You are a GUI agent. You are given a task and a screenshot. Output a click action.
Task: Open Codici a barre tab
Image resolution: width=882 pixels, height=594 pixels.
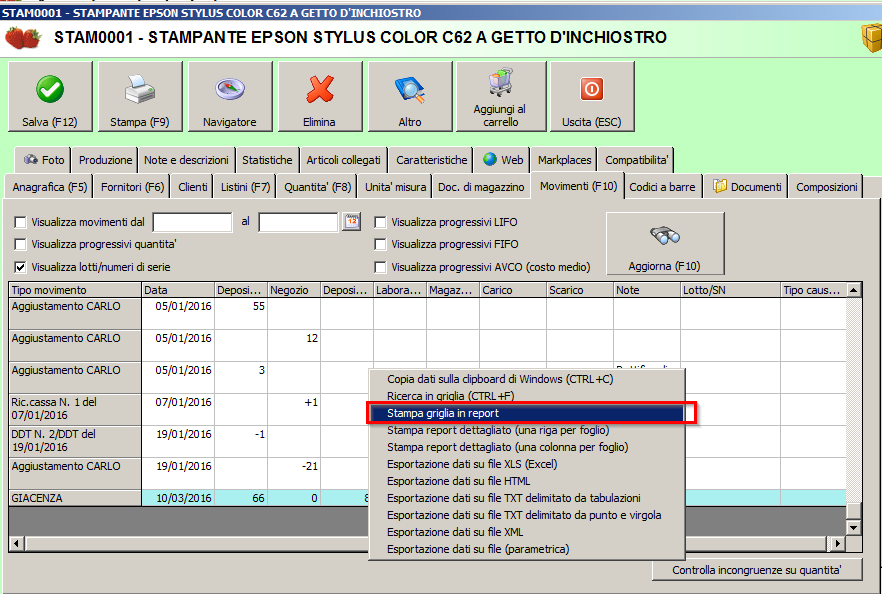point(663,187)
